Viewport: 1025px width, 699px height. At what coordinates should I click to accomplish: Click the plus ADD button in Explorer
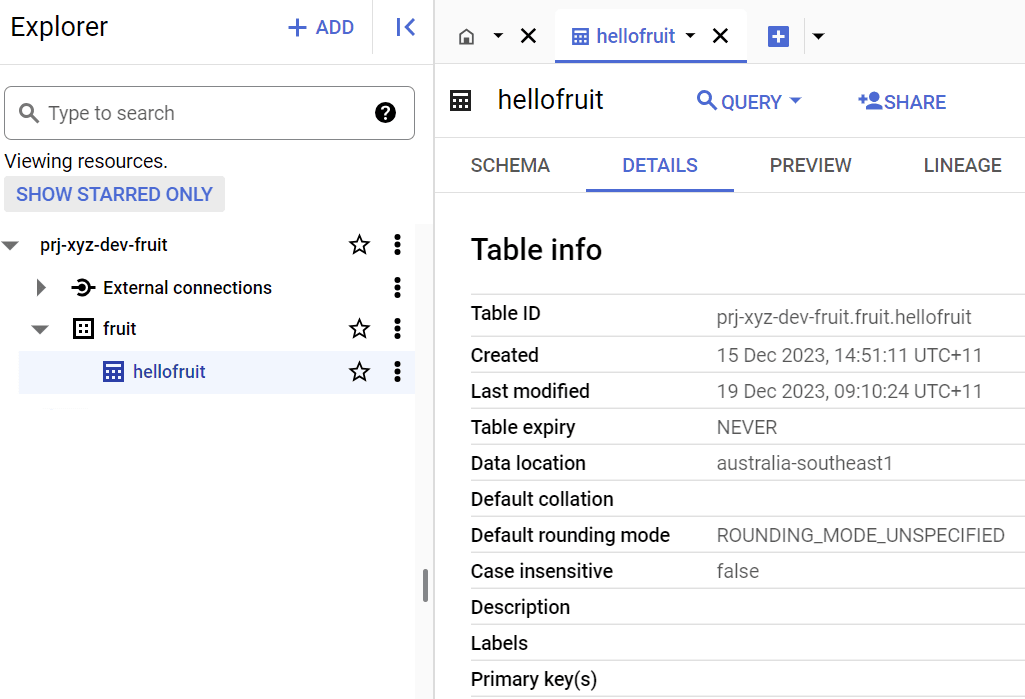click(x=321, y=27)
